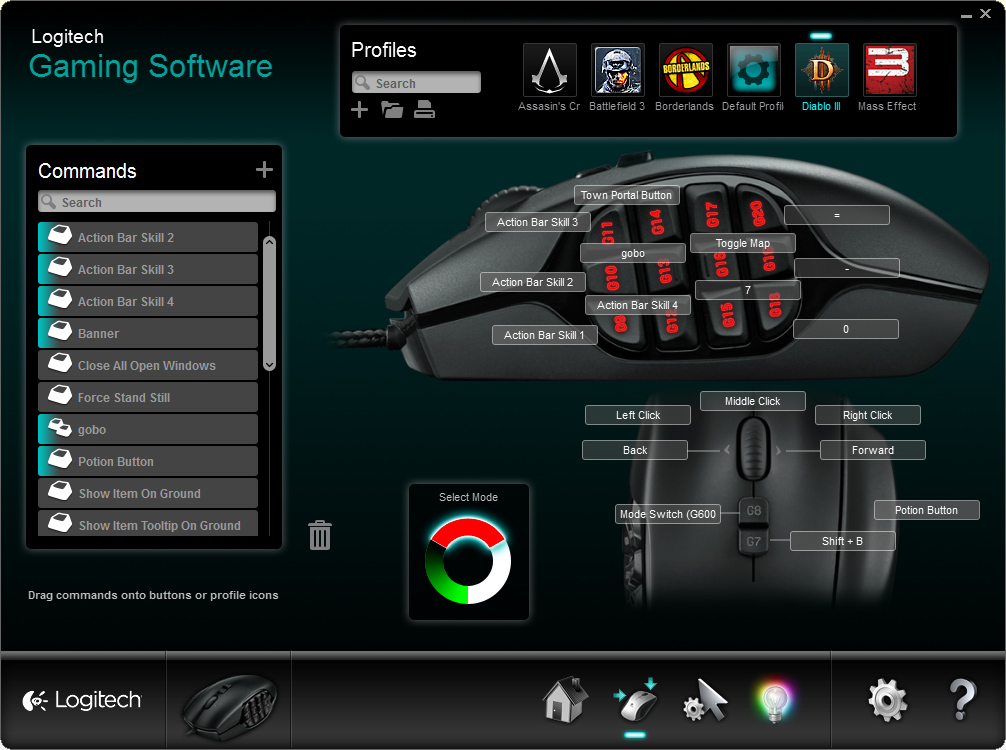Open pointer settings cursor-gear icon
The height and width of the screenshot is (750, 1006).
pos(705,700)
